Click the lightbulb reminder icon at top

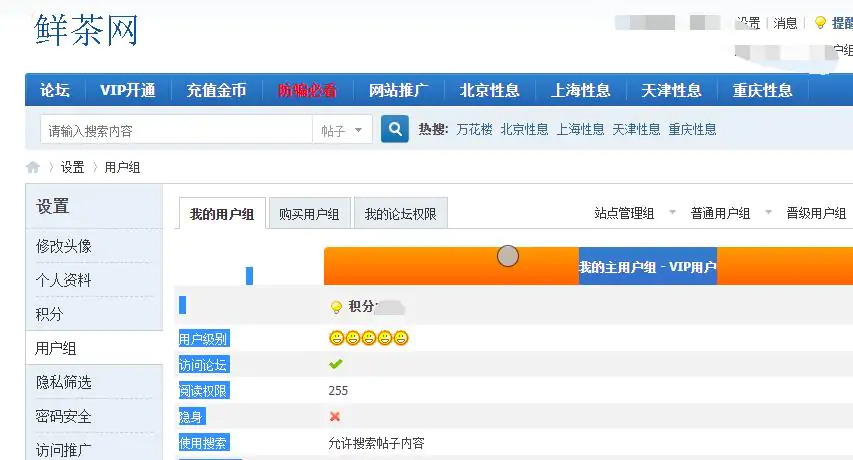[820, 23]
